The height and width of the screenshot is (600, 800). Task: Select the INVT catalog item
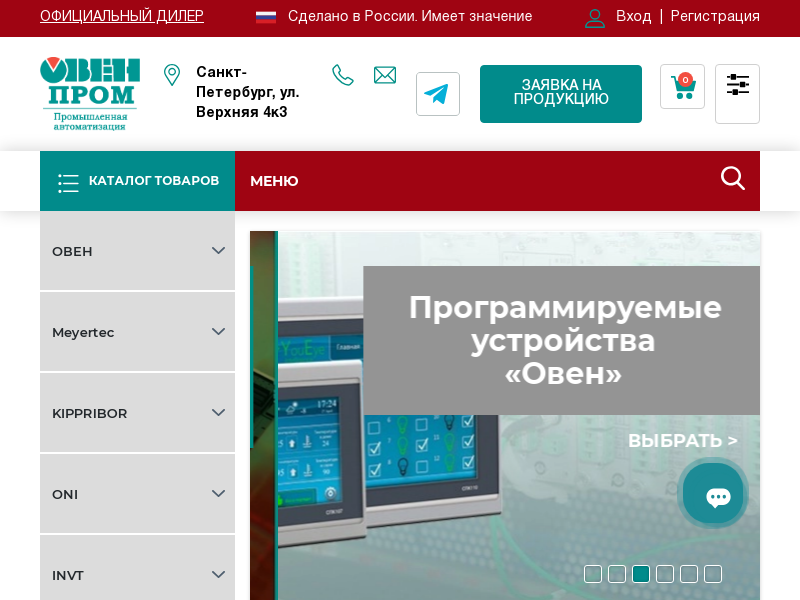click(x=137, y=568)
